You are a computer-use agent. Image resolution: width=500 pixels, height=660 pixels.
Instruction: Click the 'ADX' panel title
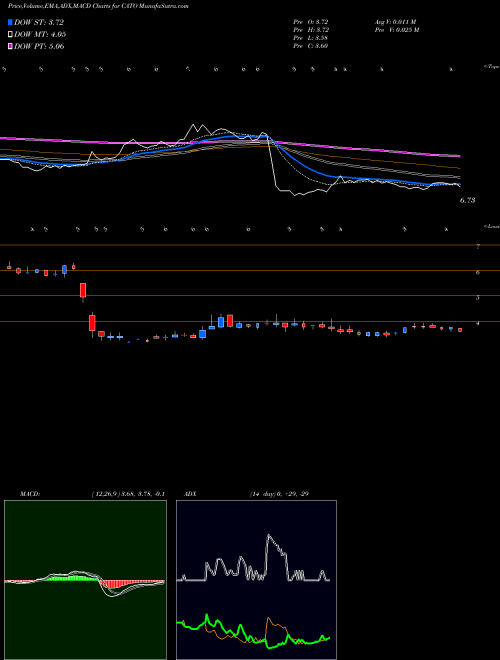tap(190, 494)
